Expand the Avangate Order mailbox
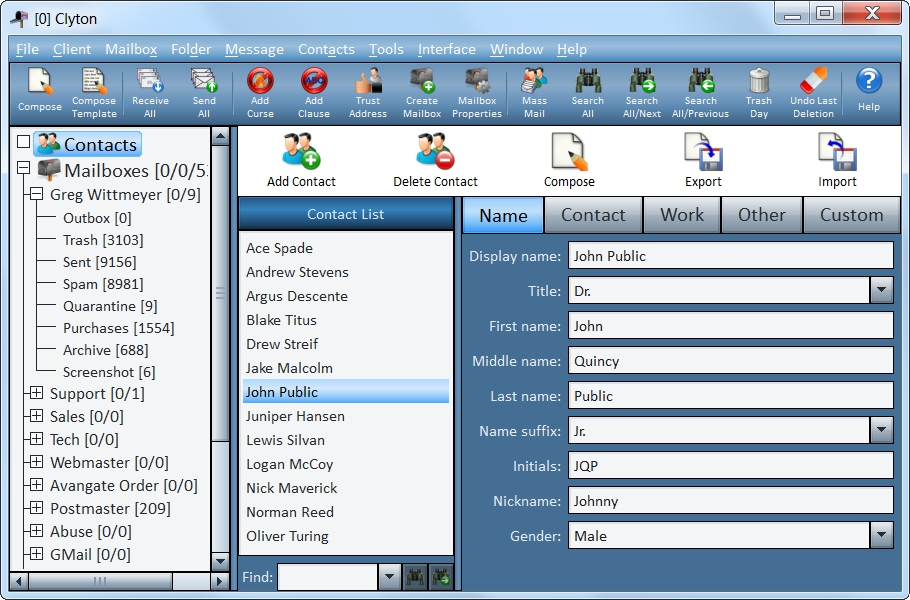910x600 pixels. [37, 485]
